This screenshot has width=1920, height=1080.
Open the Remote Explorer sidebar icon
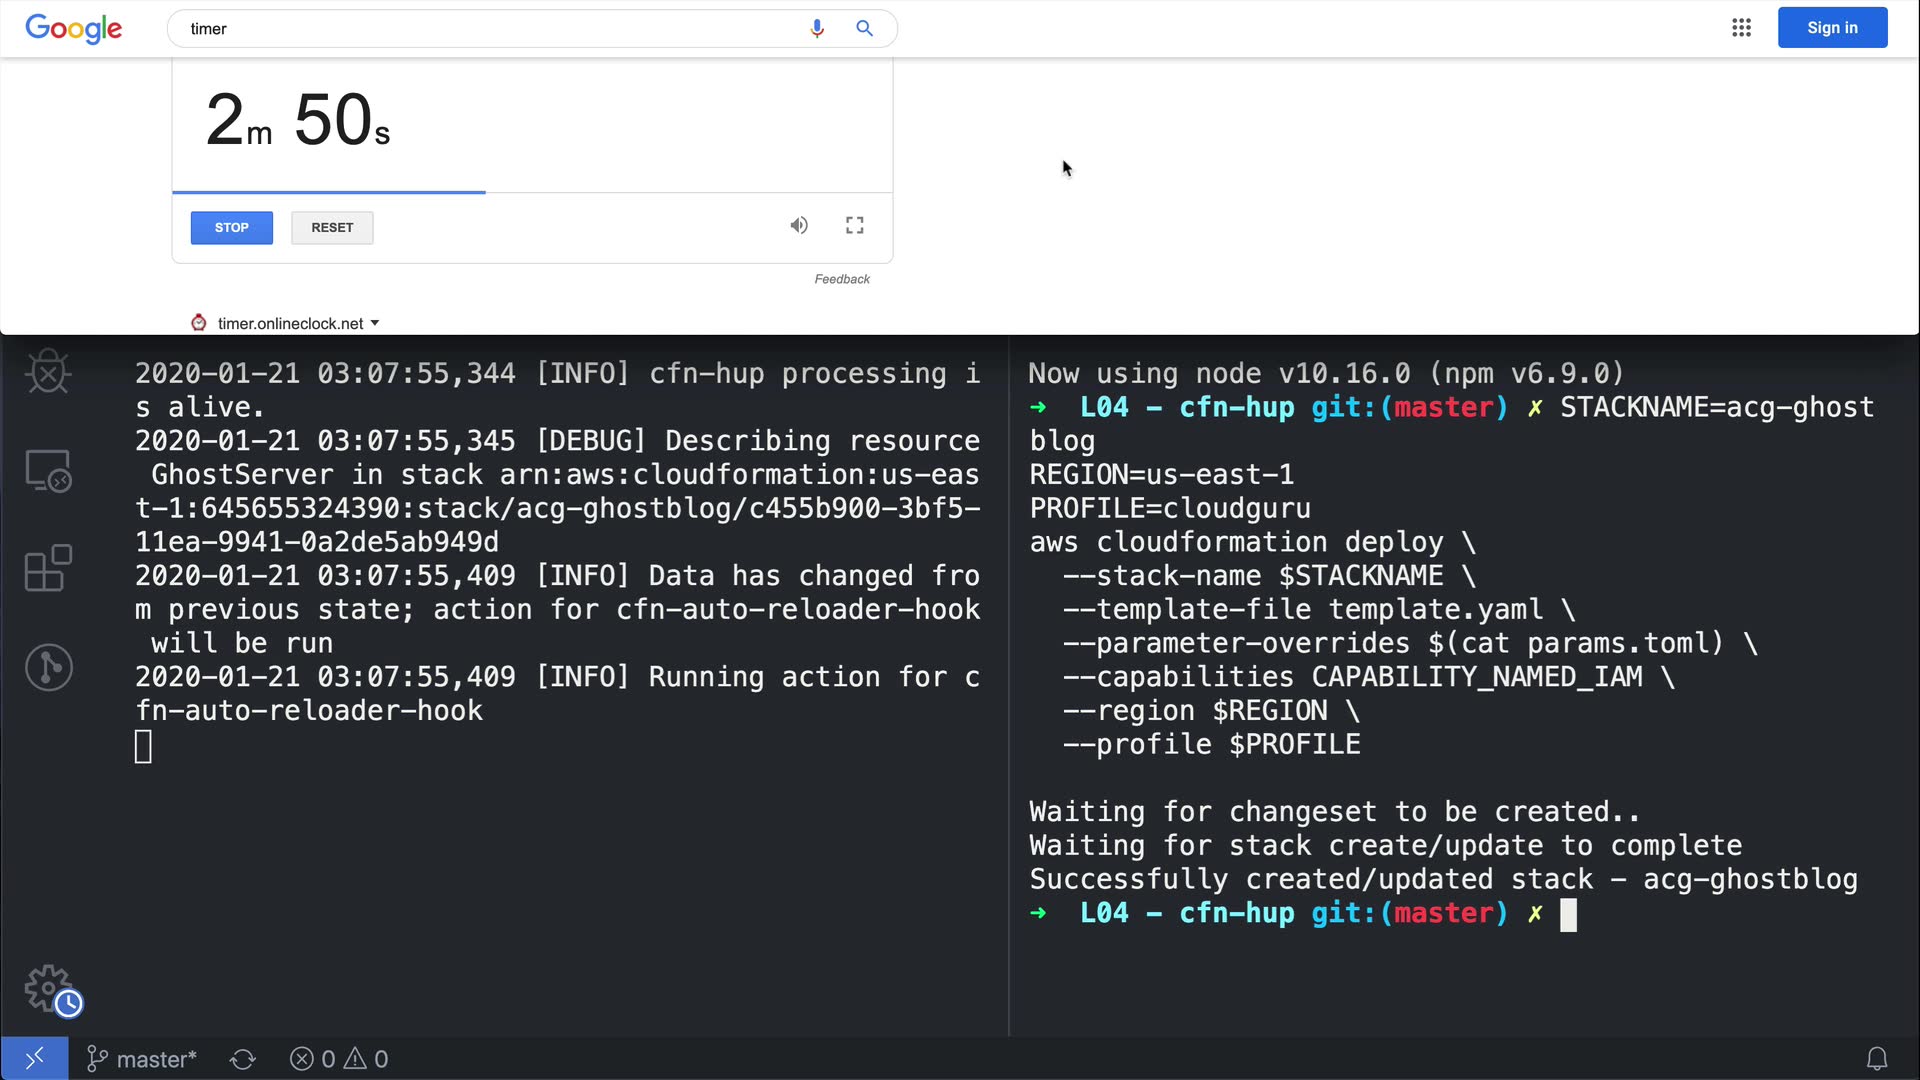tap(48, 470)
